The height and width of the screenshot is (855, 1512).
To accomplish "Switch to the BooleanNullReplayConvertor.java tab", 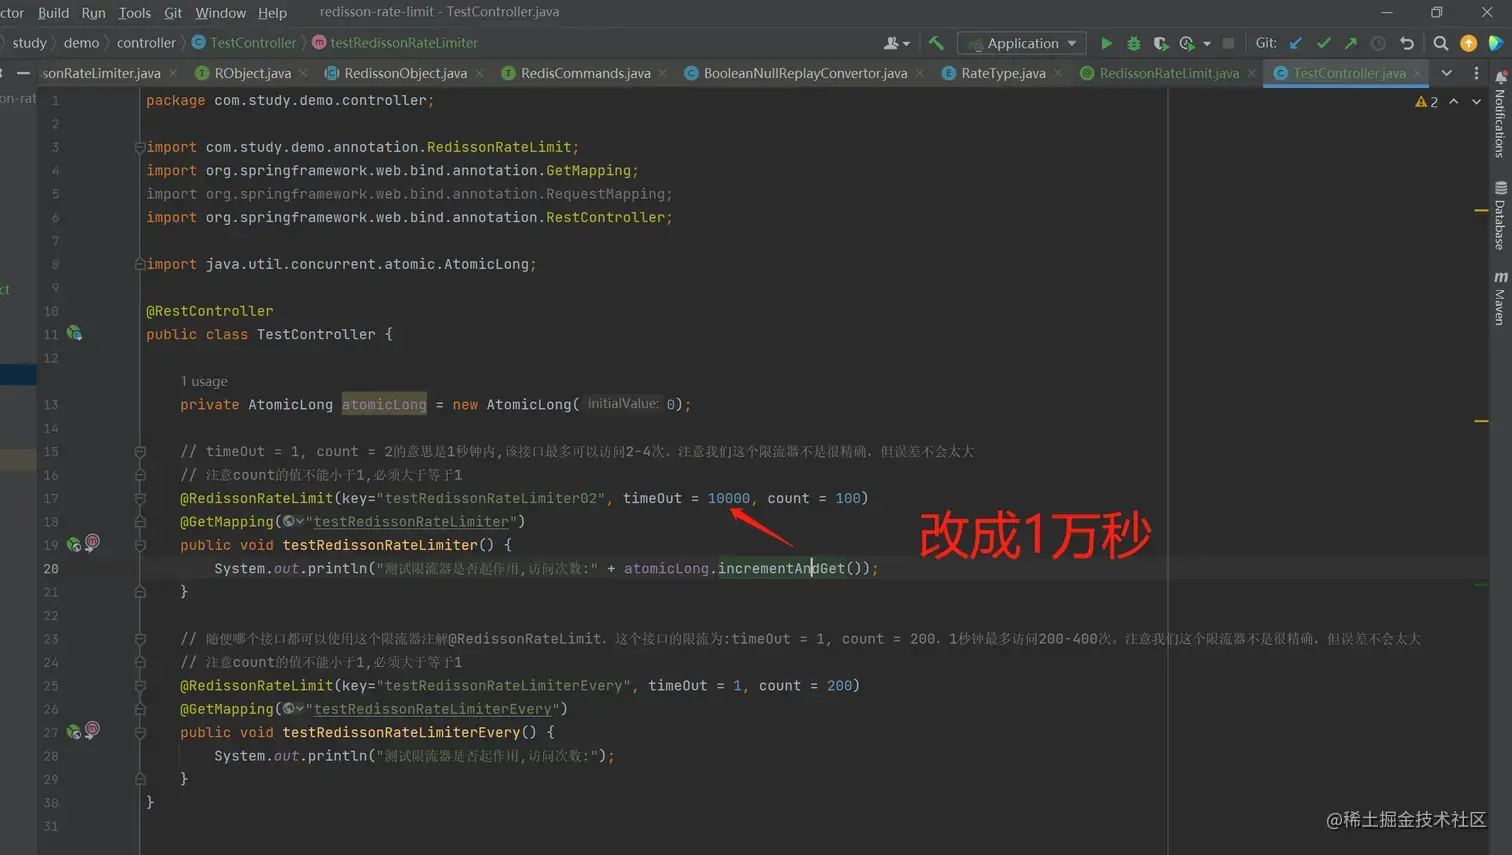I will 805,73.
